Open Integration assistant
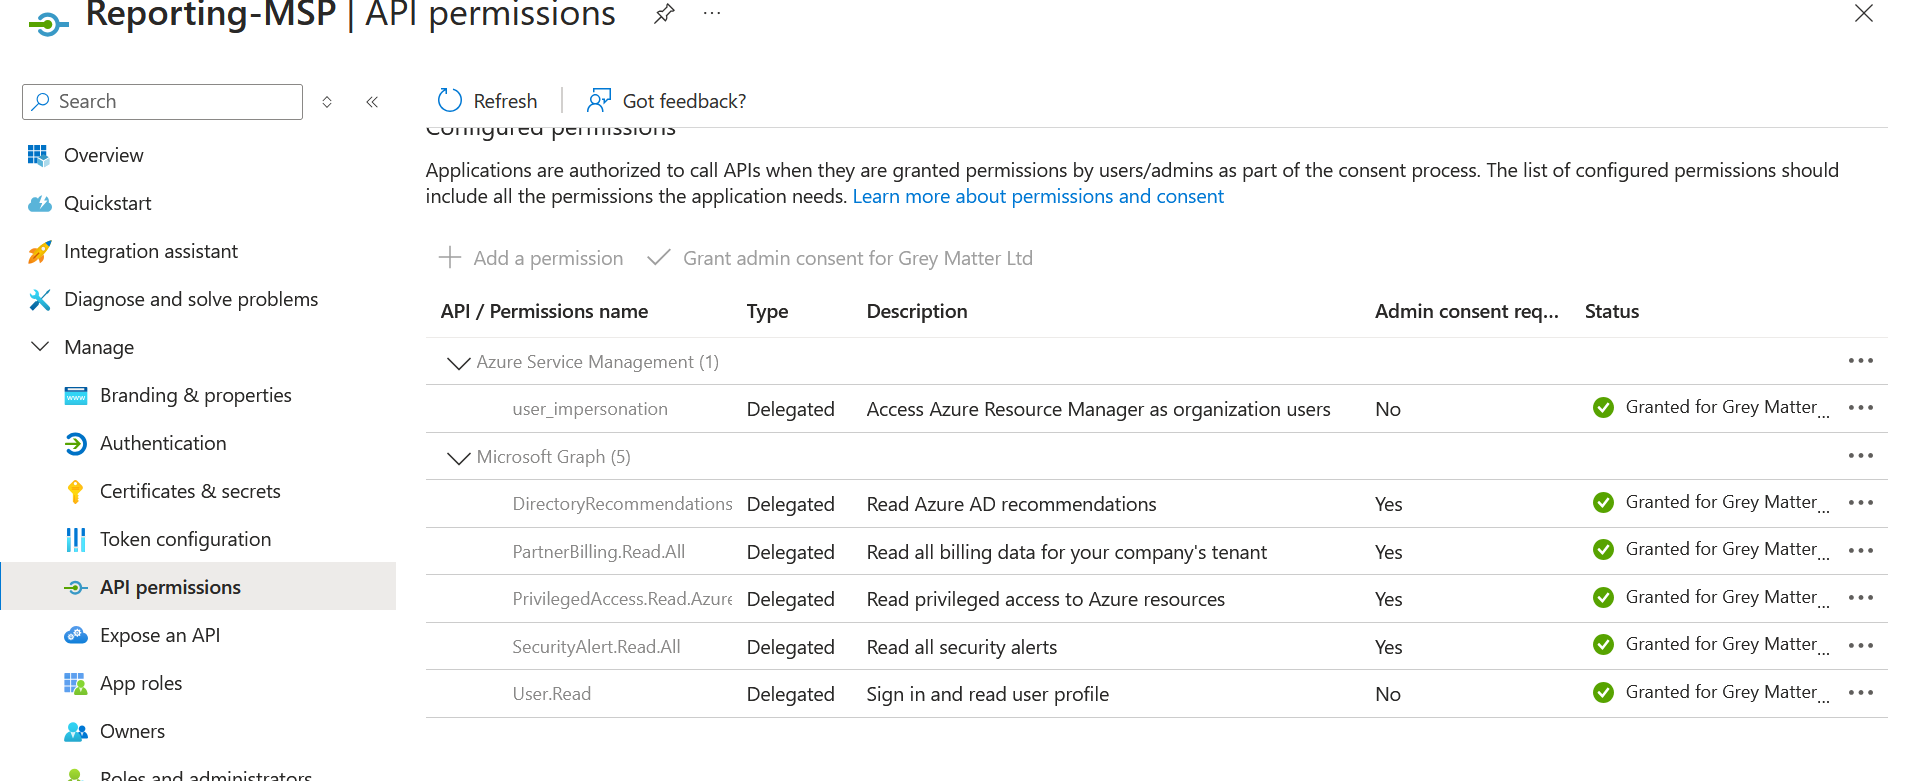 click(x=151, y=251)
